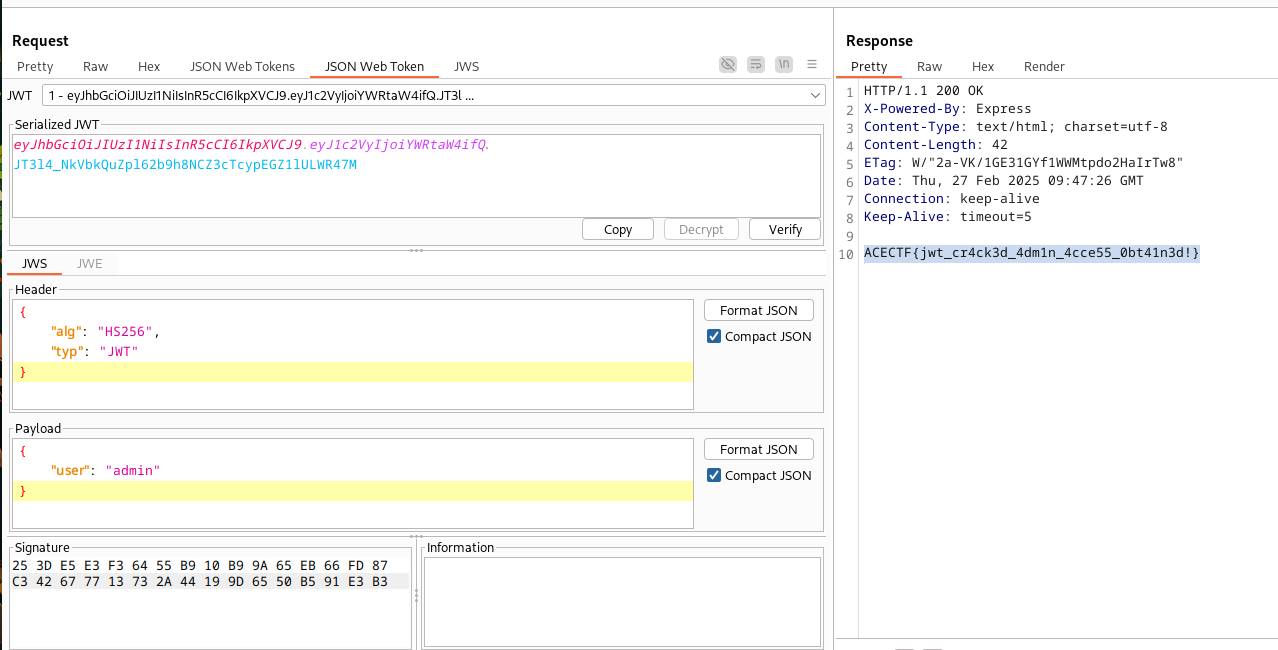Click the Copy button for serialized JWT
The width and height of the screenshot is (1278, 650).
pyautogui.click(x=618, y=229)
